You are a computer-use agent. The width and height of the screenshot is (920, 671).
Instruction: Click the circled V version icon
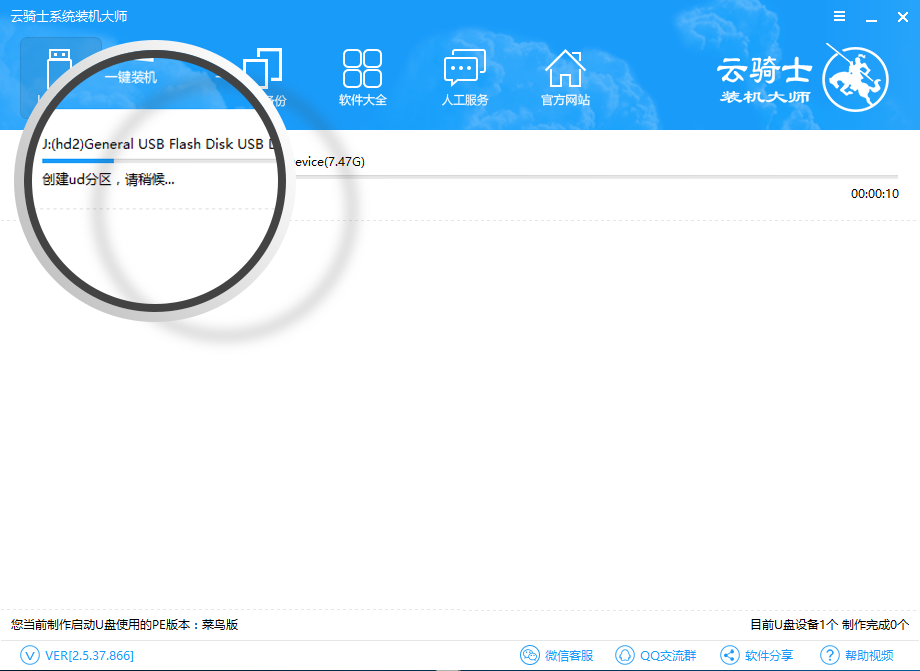[30, 655]
